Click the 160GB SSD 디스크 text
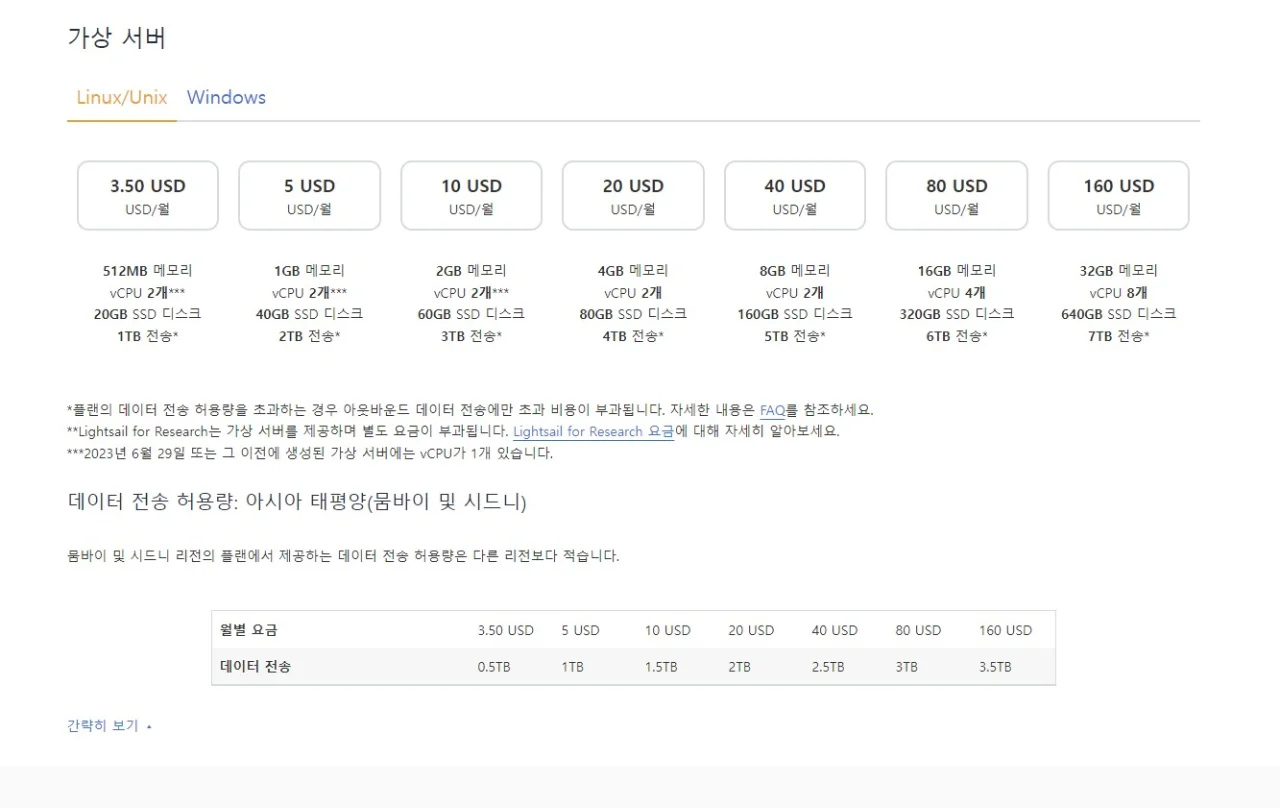The width and height of the screenshot is (1280, 808). (x=795, y=314)
